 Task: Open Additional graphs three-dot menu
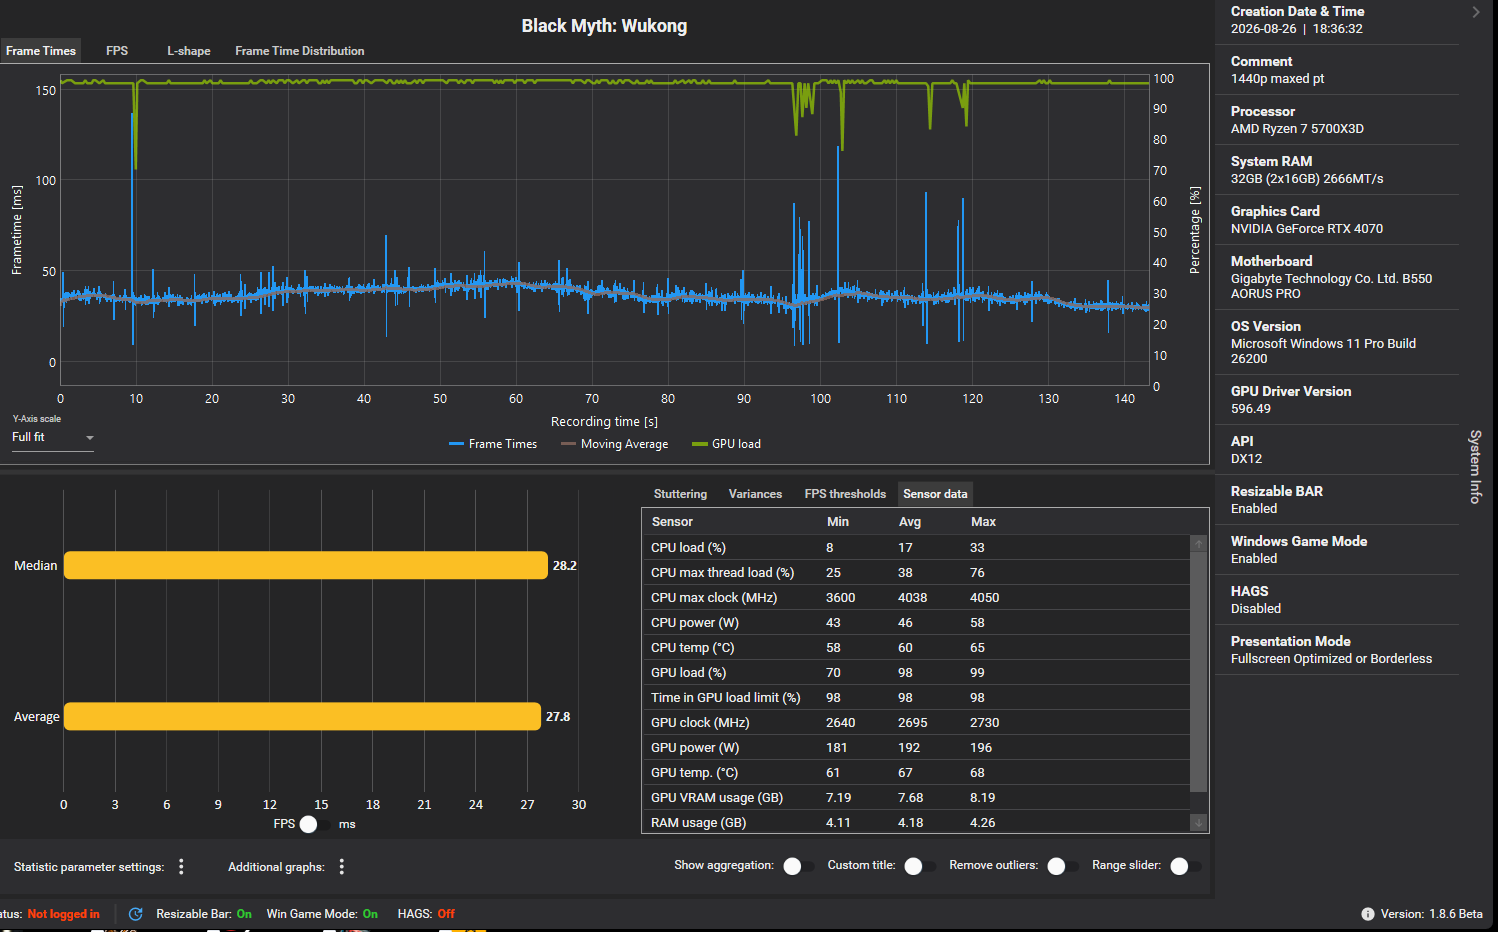(342, 867)
